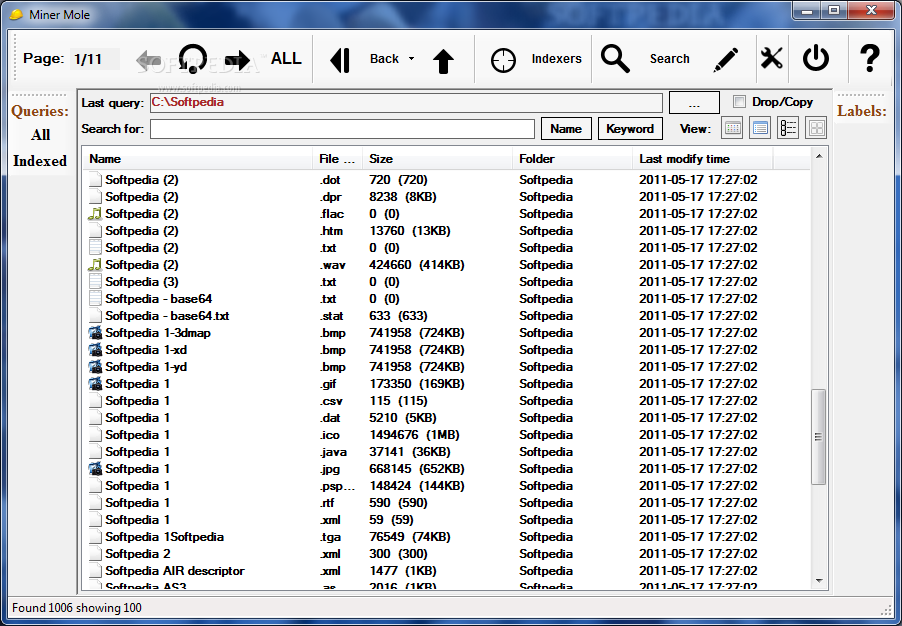902x626 pixels.
Task: Select the Softpedia (2) .dot row
Action: tap(446, 180)
